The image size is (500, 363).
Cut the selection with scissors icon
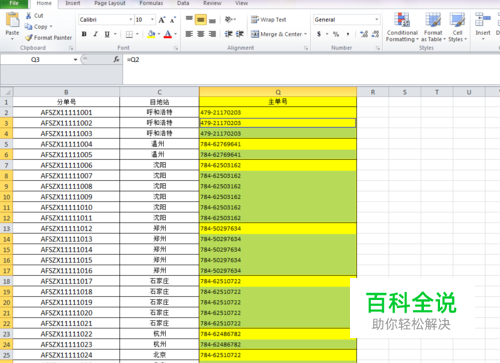[x=29, y=15]
